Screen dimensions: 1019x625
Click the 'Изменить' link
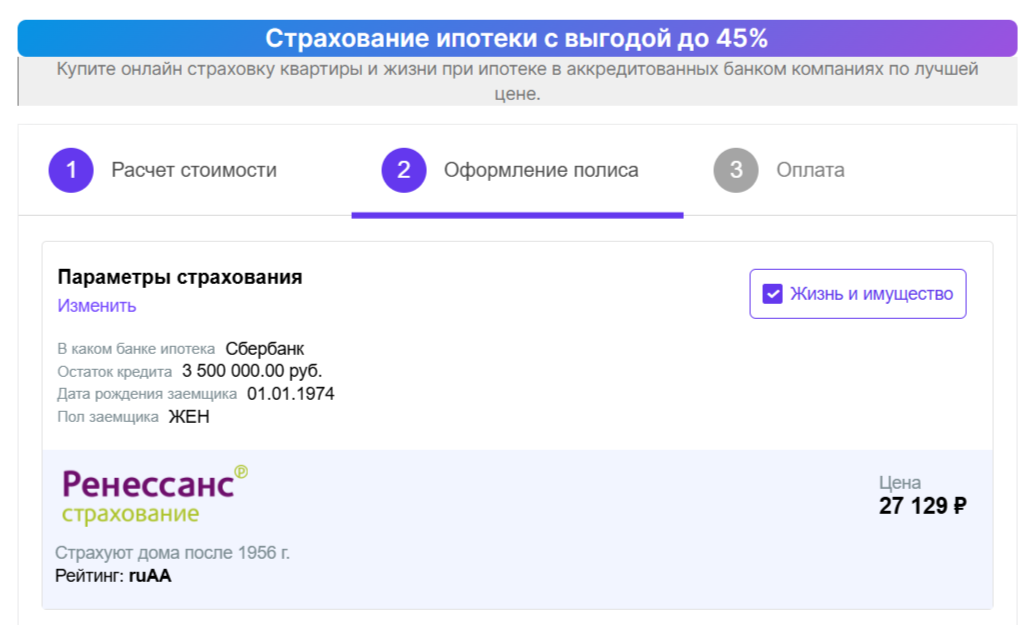[x=97, y=306]
